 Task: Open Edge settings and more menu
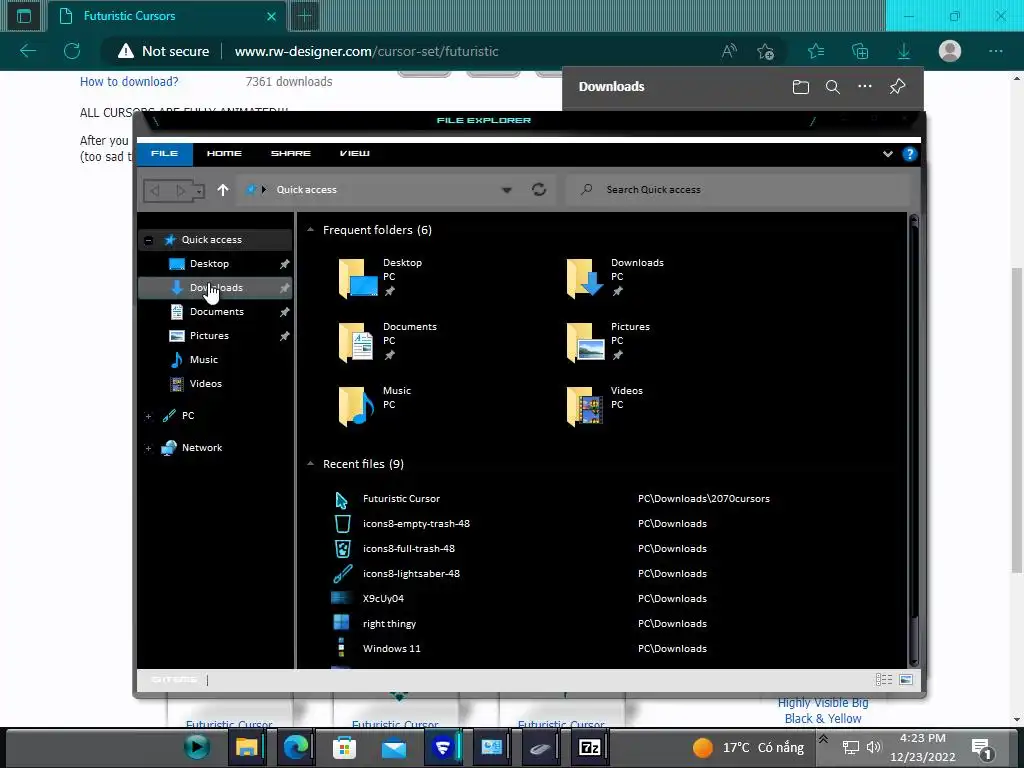pyautogui.click(x=995, y=51)
